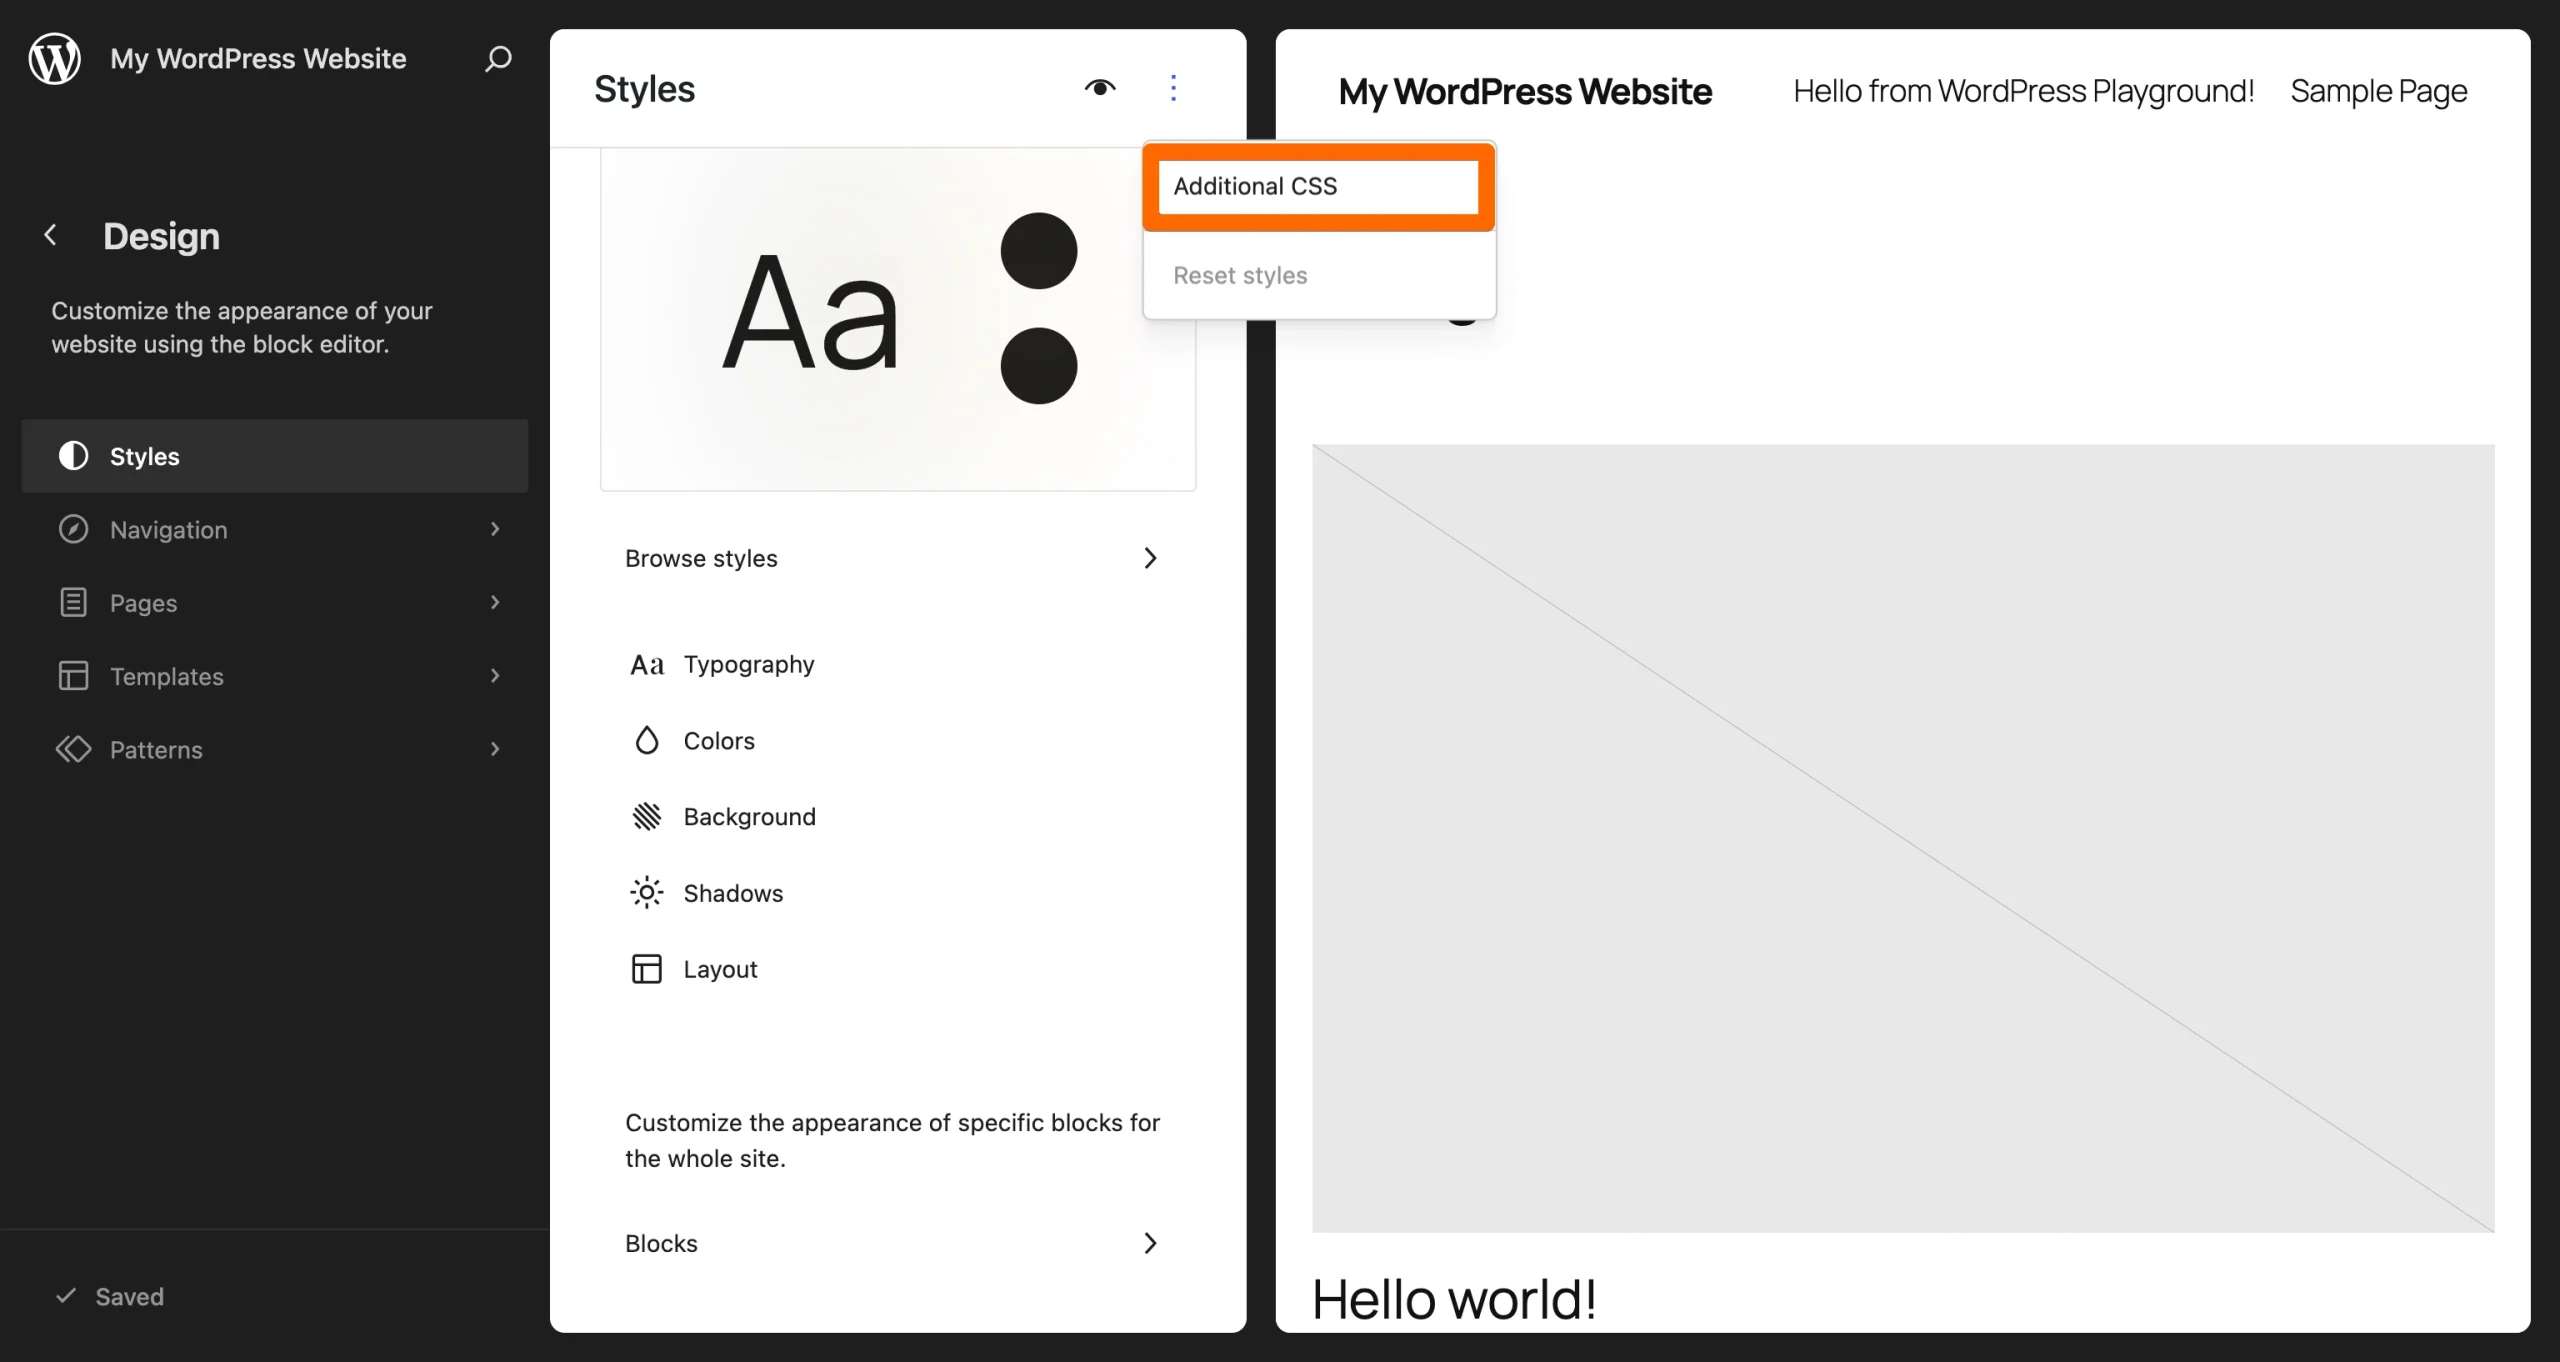The image size is (2560, 1362).
Task: Go back using the Design arrow
Action: [x=50, y=235]
